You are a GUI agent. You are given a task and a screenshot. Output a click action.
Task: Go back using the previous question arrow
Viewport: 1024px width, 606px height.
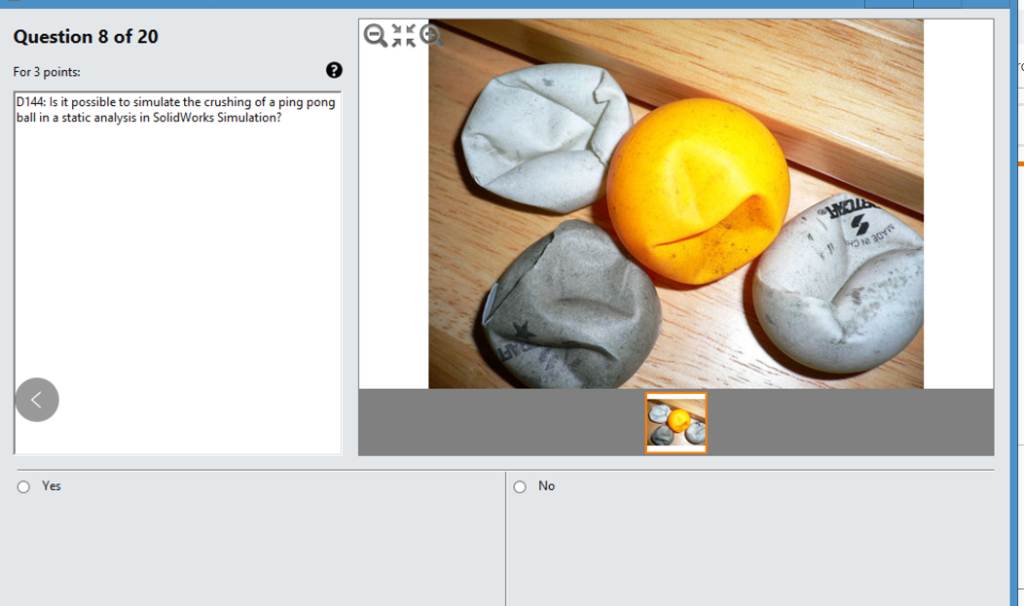(x=36, y=399)
